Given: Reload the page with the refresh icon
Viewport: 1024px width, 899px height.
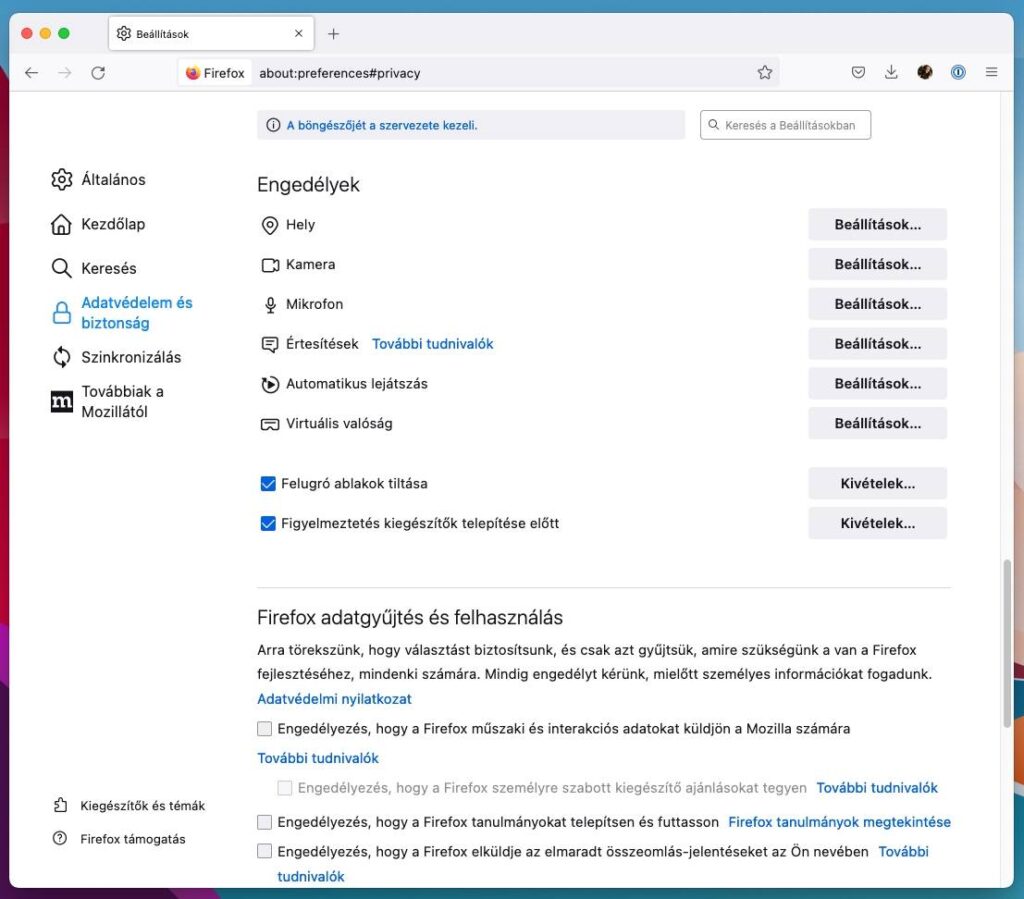Looking at the screenshot, I should tap(98, 72).
